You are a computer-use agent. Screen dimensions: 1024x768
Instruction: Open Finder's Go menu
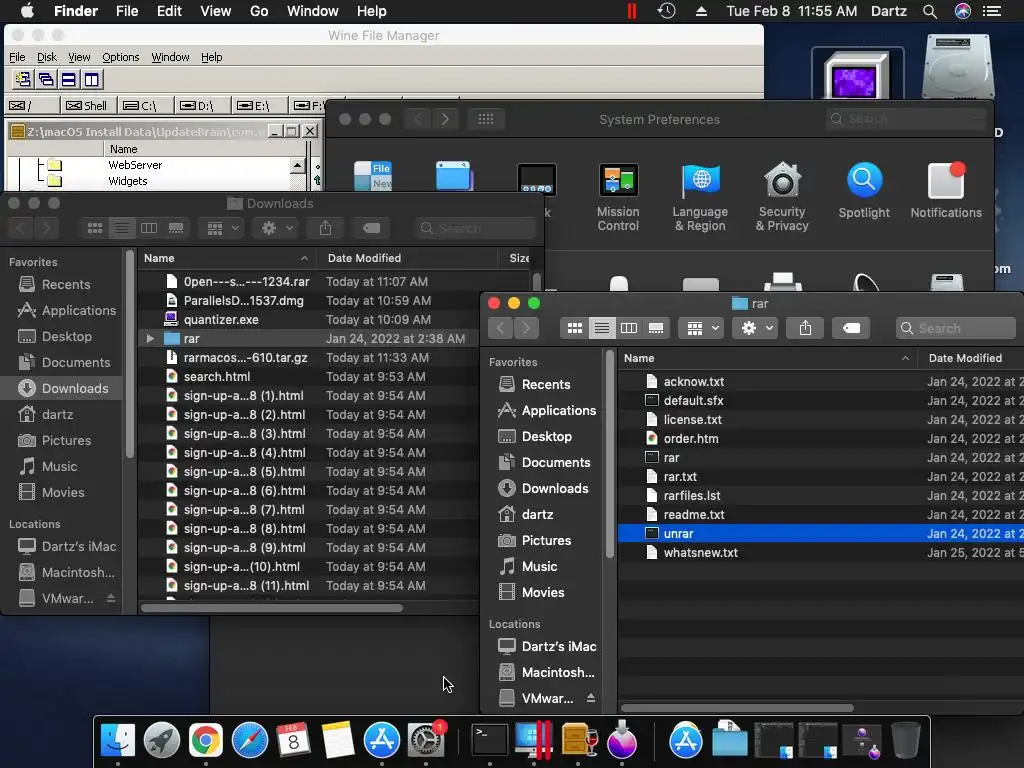259,11
